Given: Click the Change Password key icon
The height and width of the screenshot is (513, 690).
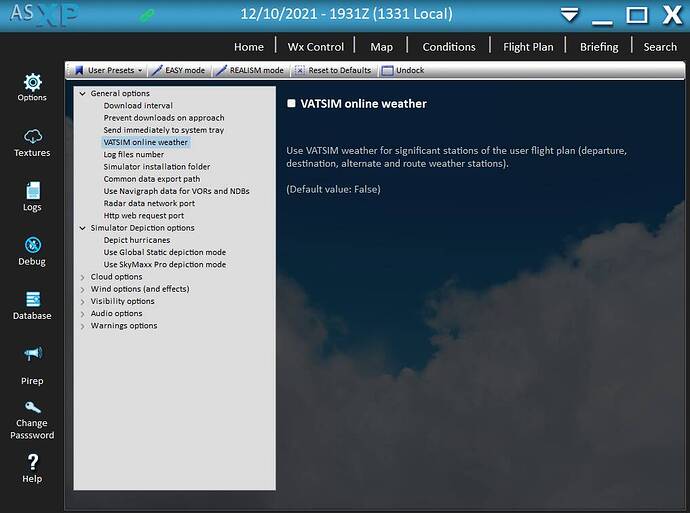Looking at the screenshot, I should (x=32, y=408).
